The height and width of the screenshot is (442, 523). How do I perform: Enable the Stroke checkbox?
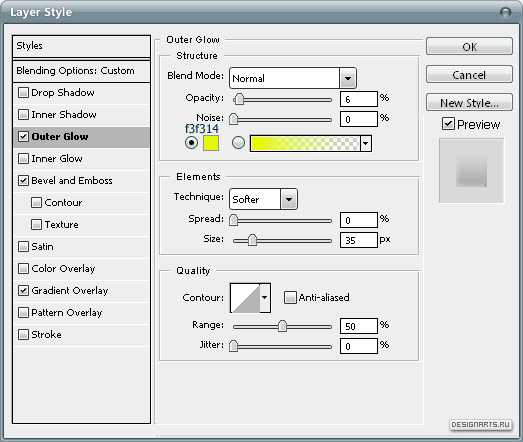(23, 335)
